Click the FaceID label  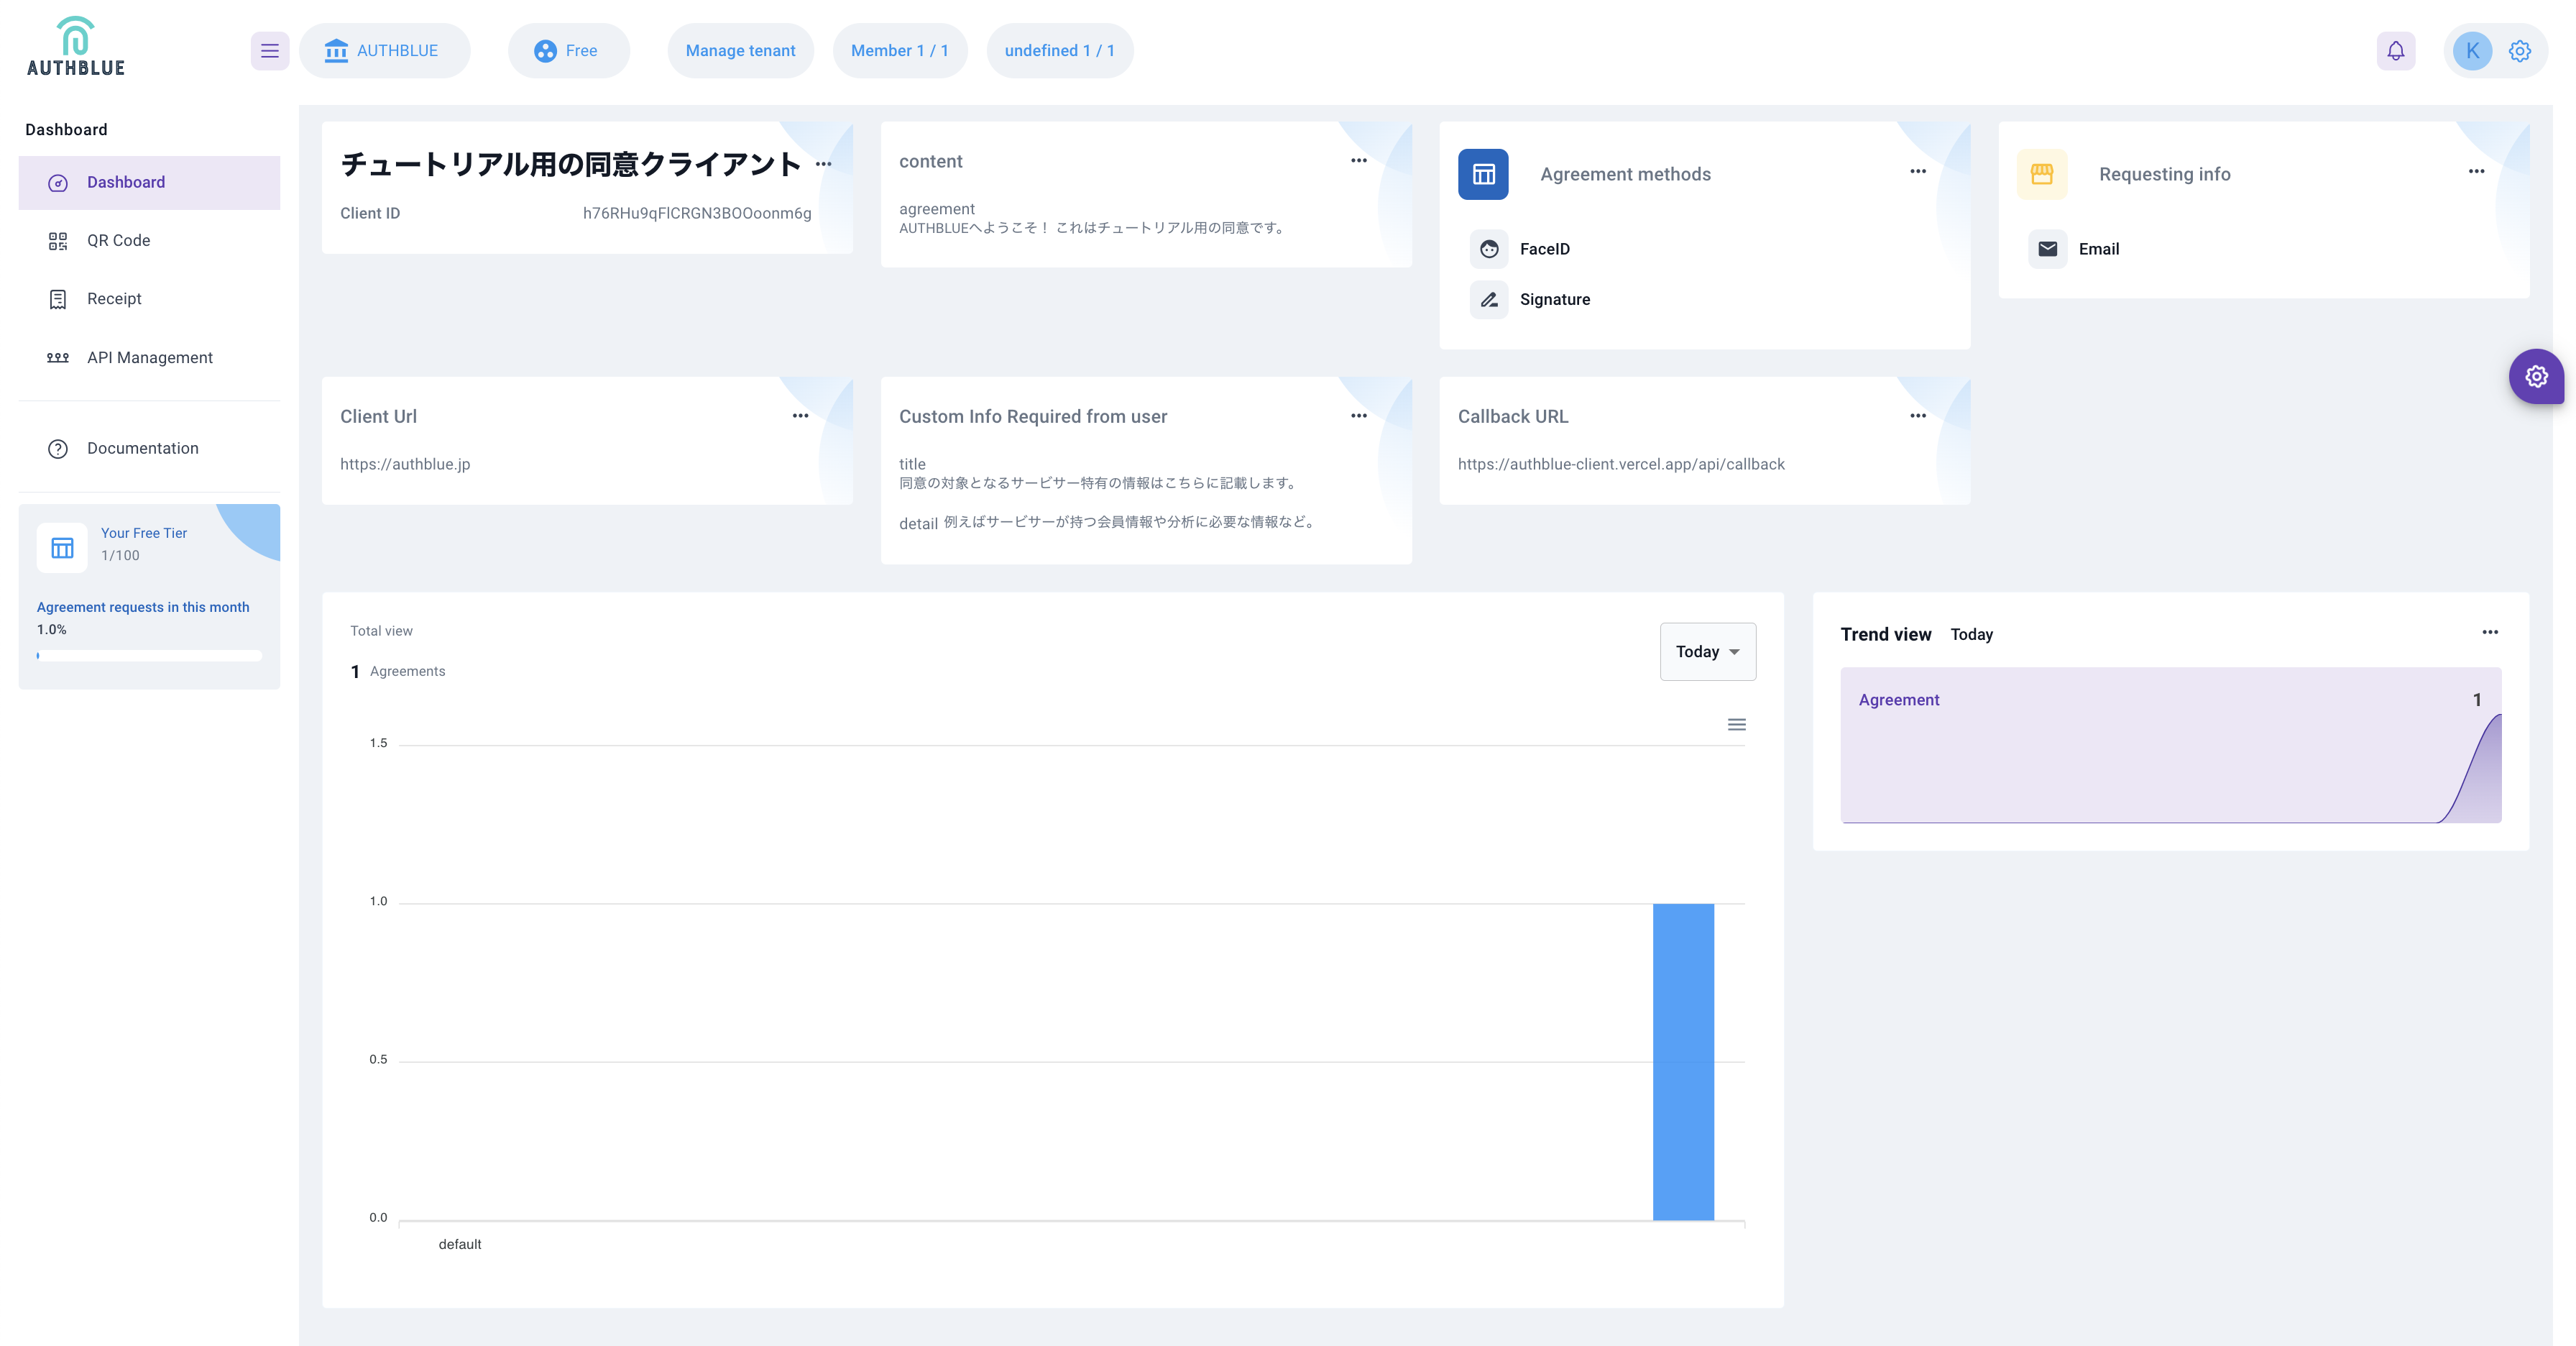click(x=1544, y=249)
